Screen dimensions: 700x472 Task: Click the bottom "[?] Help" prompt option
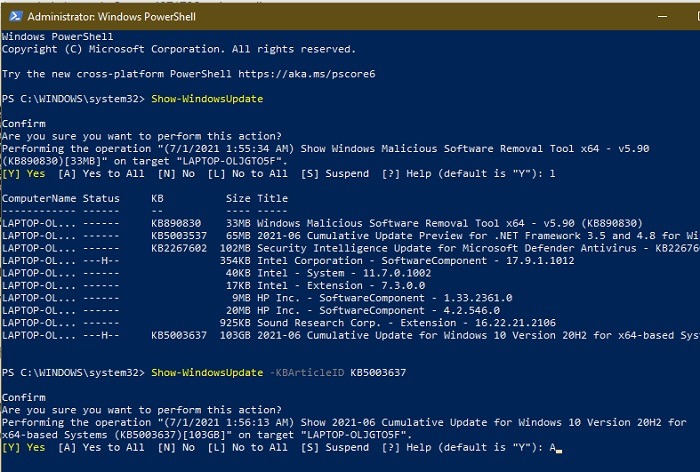click(412, 447)
